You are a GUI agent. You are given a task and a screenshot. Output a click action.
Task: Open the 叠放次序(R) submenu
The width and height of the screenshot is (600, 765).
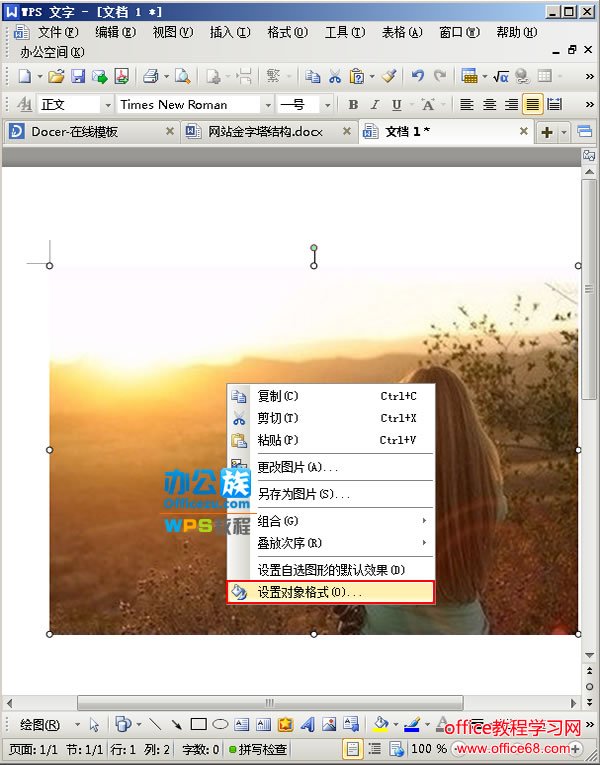coord(331,543)
